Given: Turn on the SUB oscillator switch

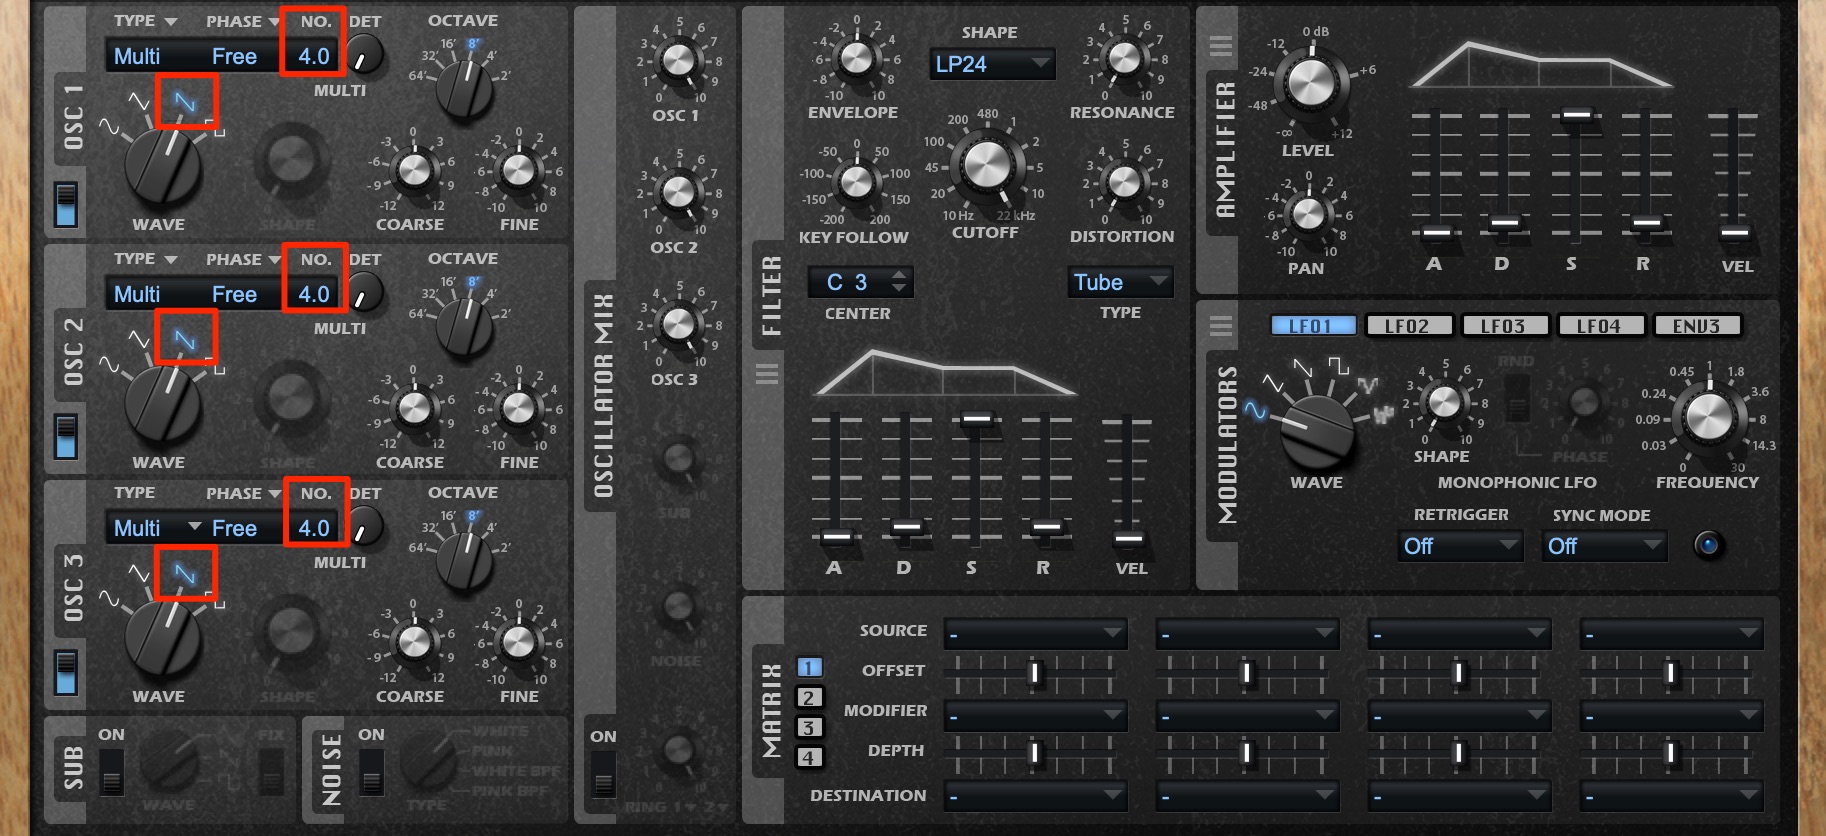Looking at the screenshot, I should pos(111,772).
